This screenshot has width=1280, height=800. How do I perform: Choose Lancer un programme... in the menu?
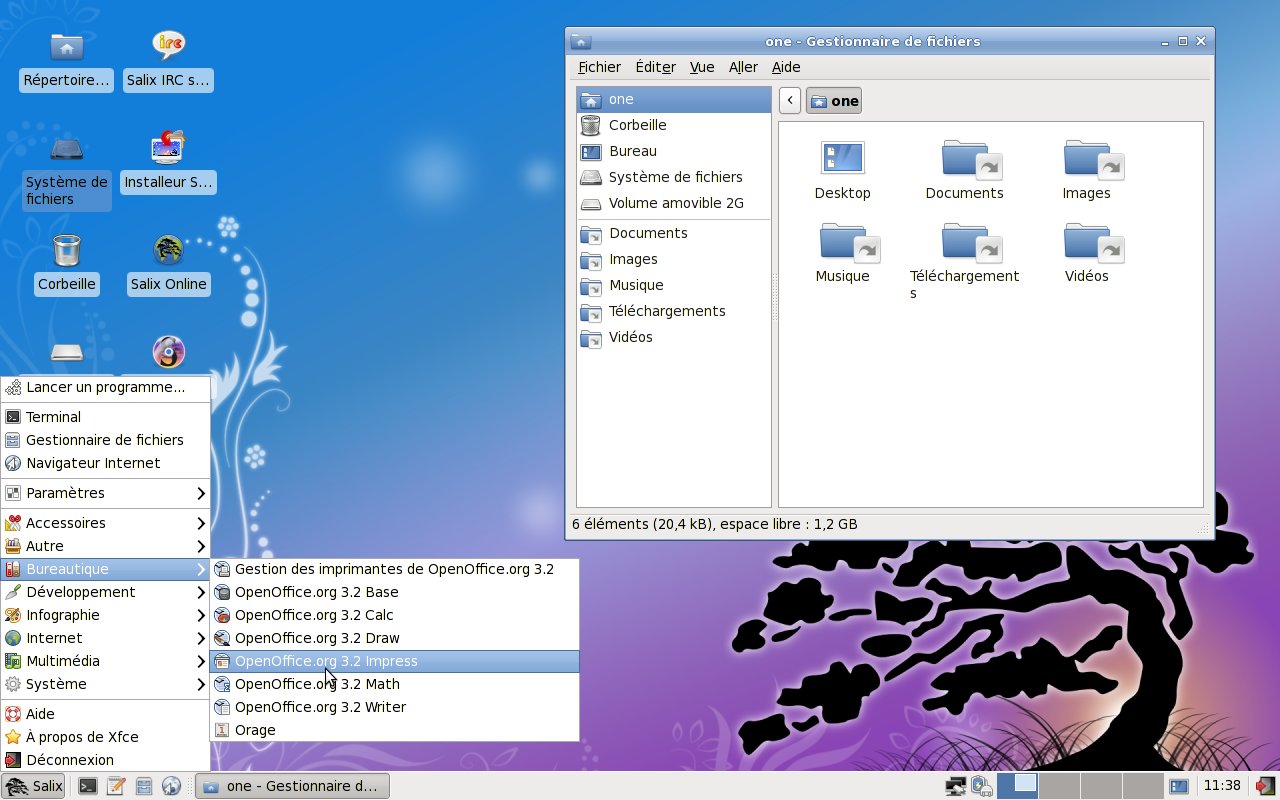point(105,387)
